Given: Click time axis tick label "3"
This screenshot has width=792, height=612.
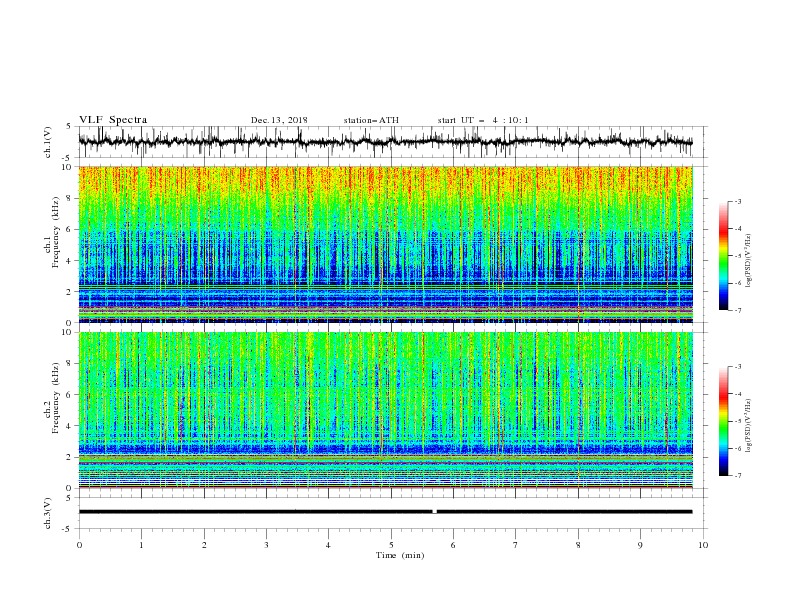Looking at the screenshot, I should (266, 545).
